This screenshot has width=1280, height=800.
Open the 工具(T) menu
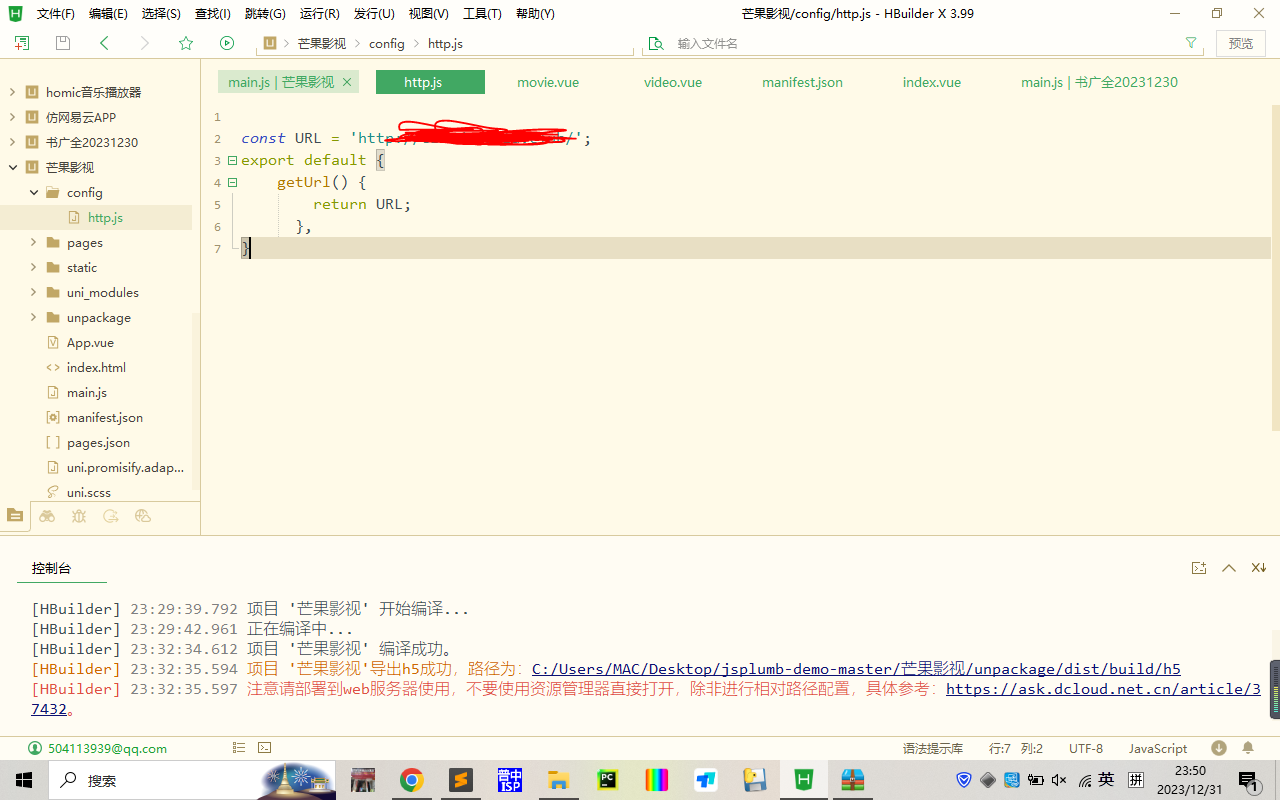click(482, 14)
